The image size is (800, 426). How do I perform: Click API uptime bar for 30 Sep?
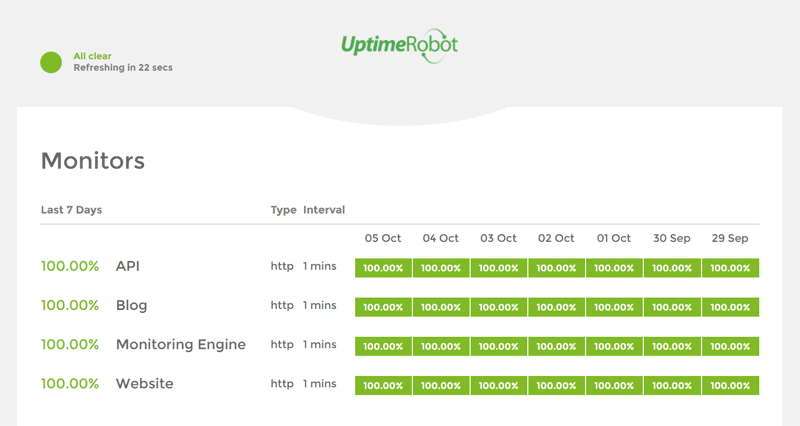[x=672, y=268]
